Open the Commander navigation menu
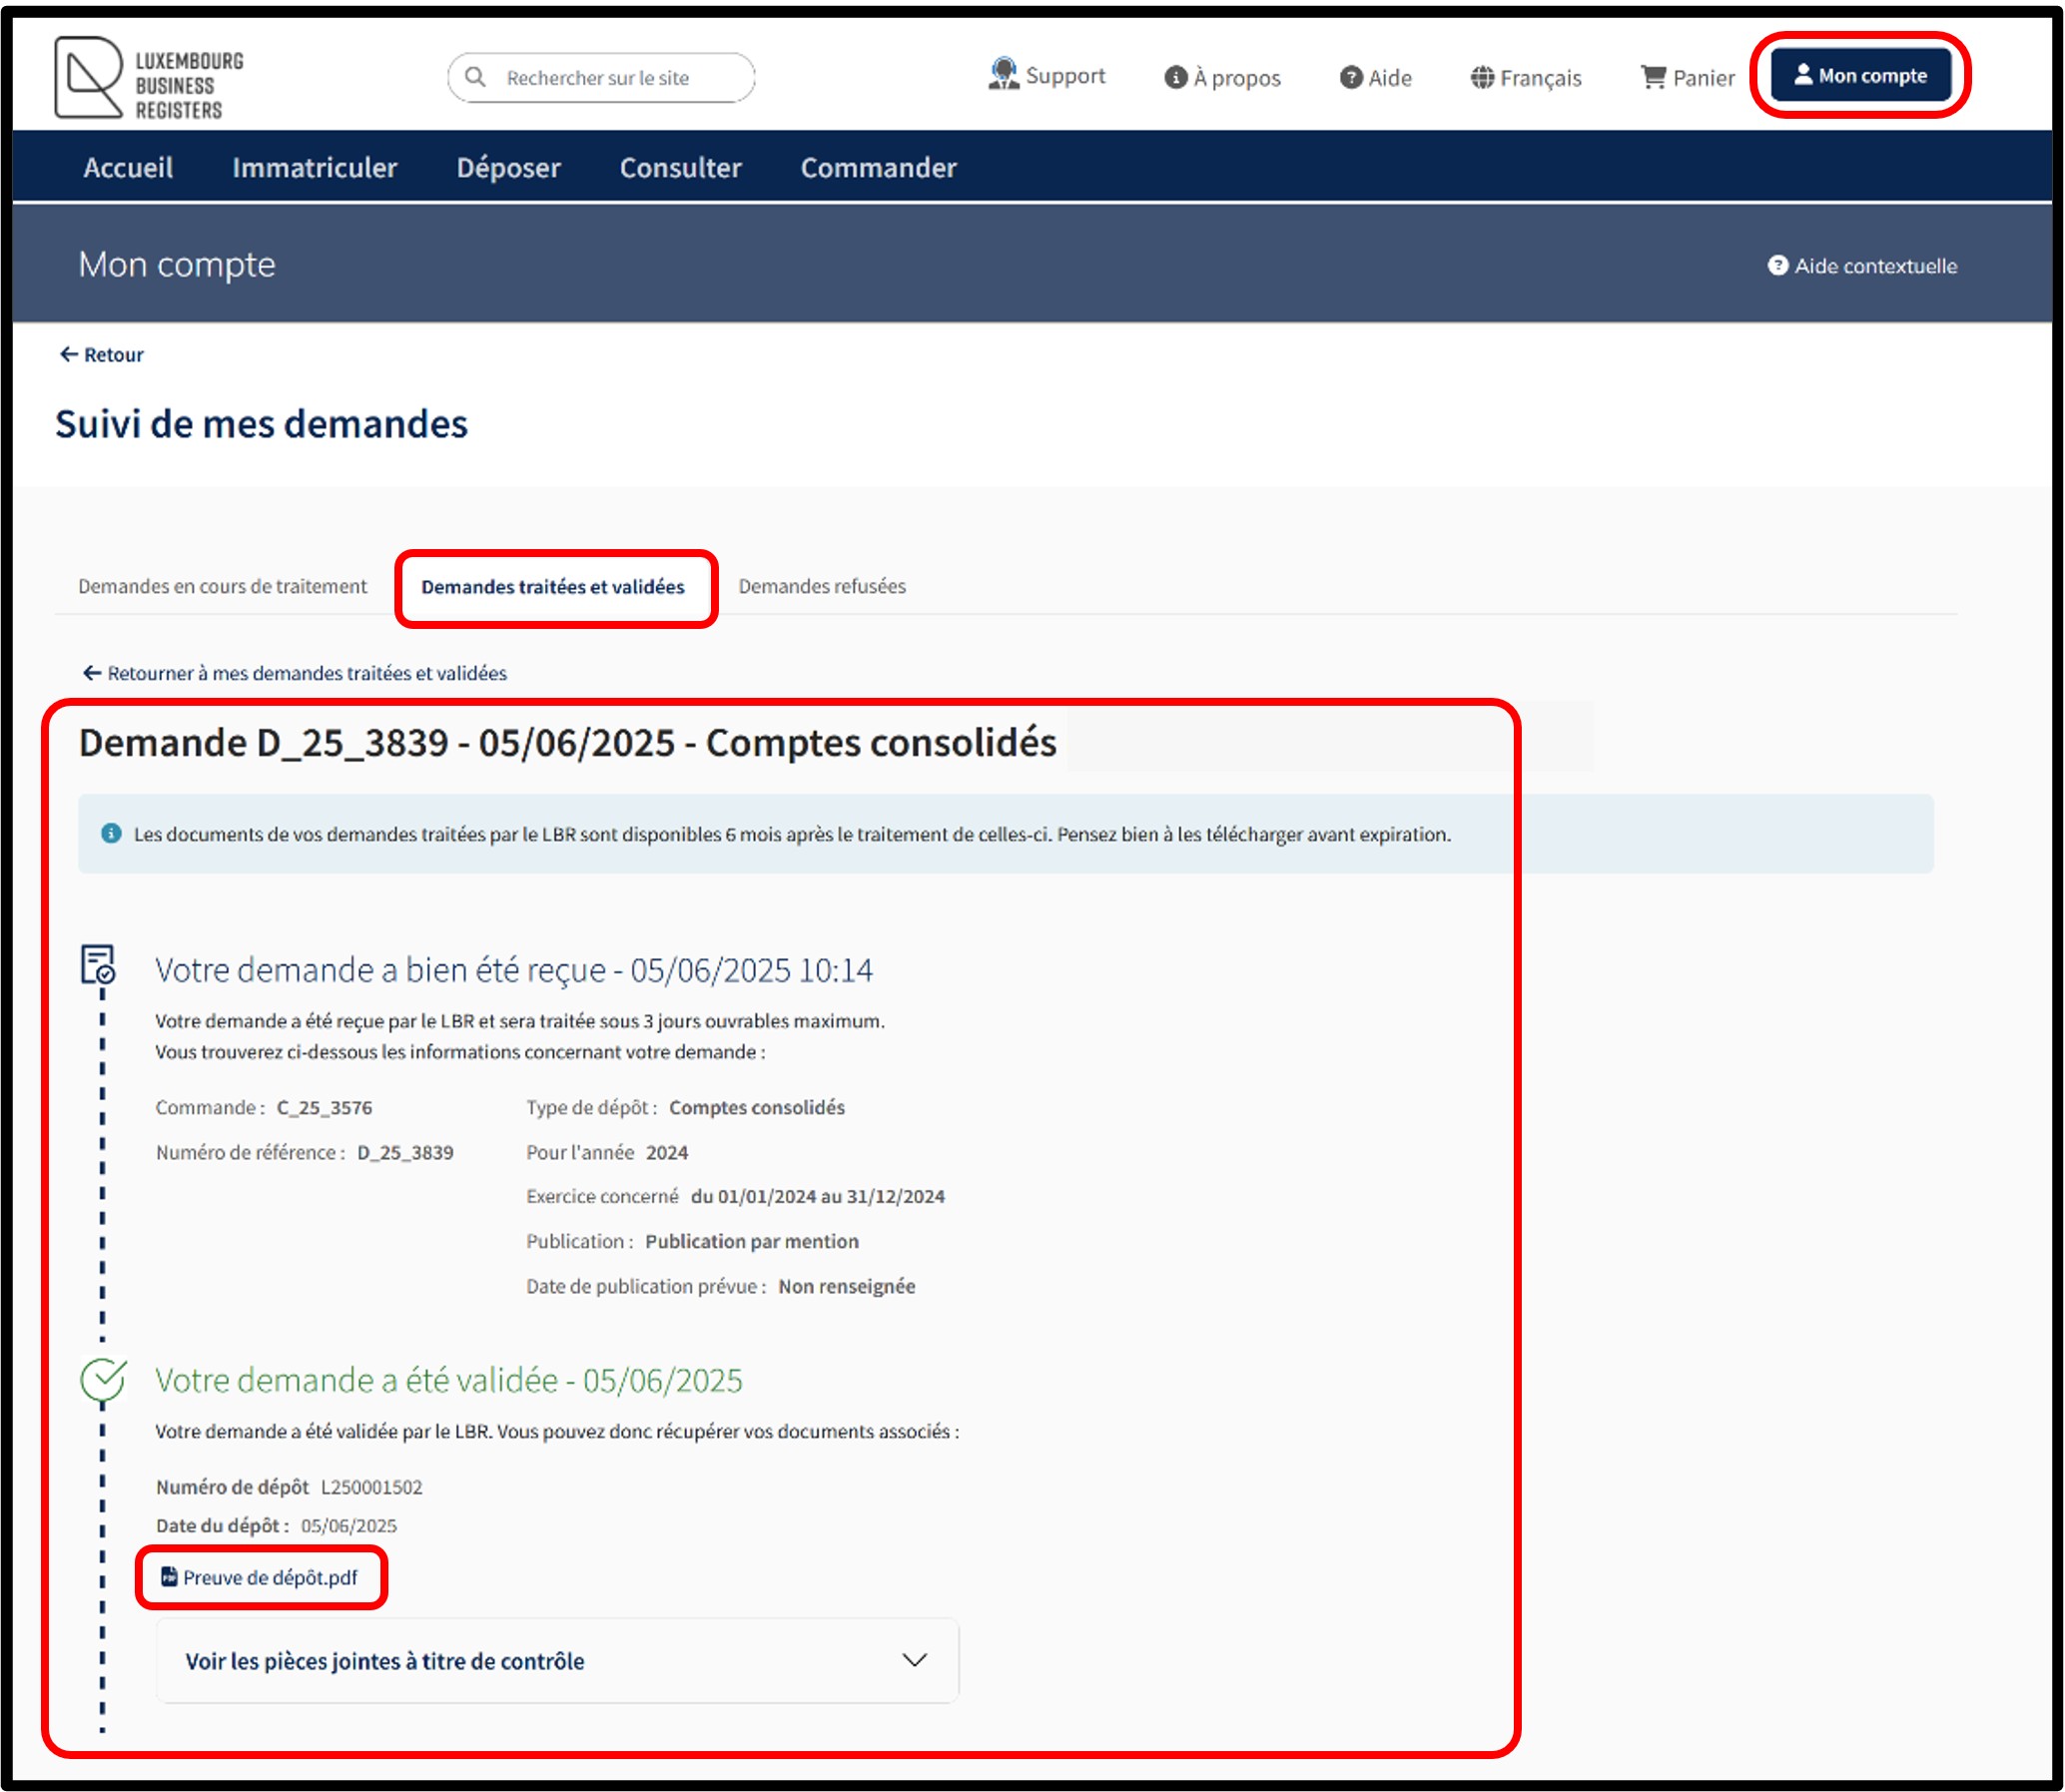Viewport: 2065px width, 1792px height. coord(877,168)
